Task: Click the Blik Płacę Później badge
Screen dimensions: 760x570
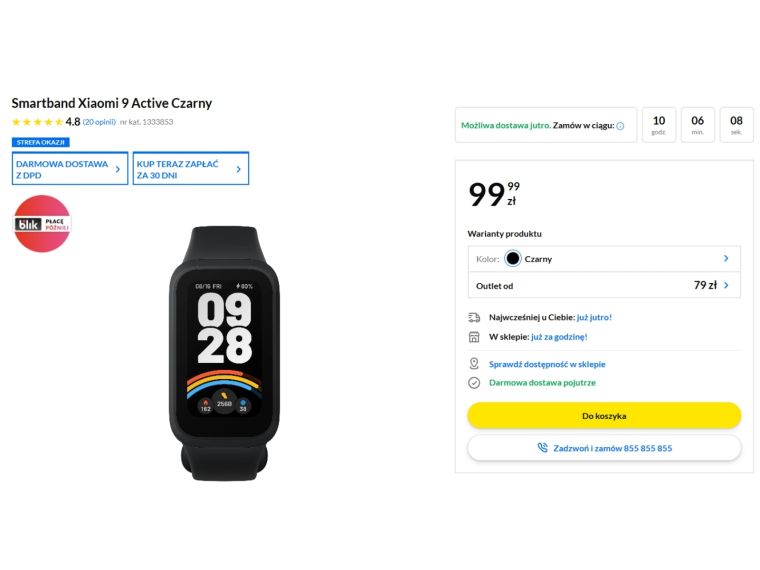Action: [42, 224]
